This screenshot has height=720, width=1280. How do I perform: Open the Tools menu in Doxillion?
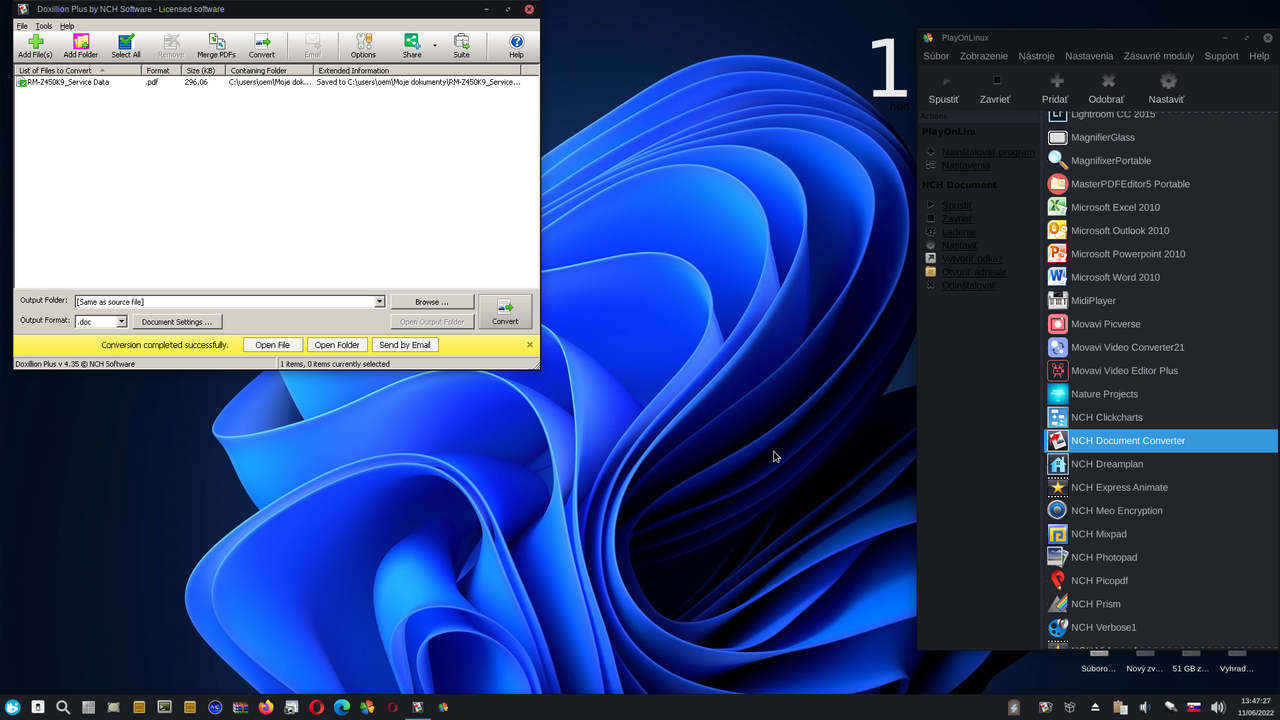pyautogui.click(x=44, y=26)
